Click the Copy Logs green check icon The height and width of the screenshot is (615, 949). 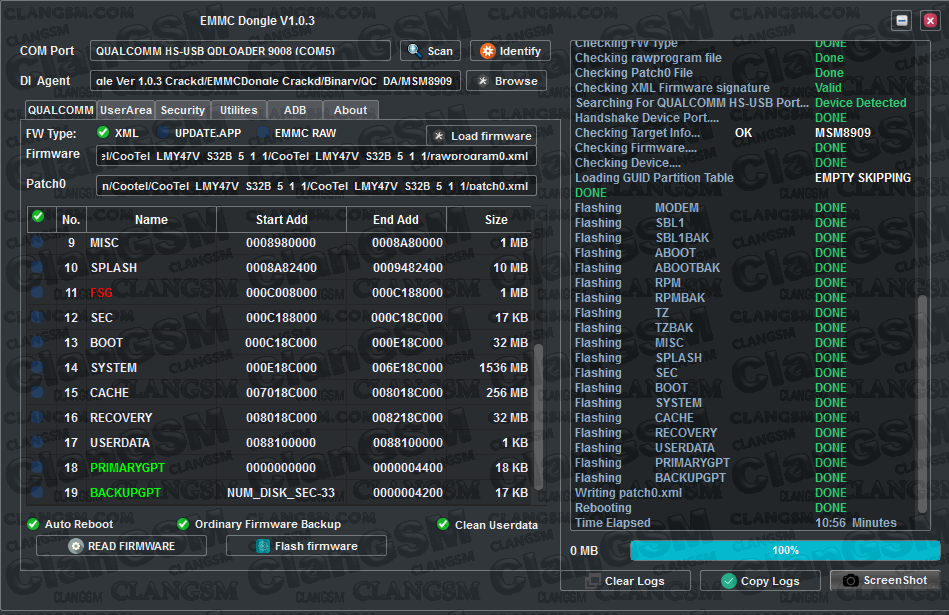tap(729, 581)
